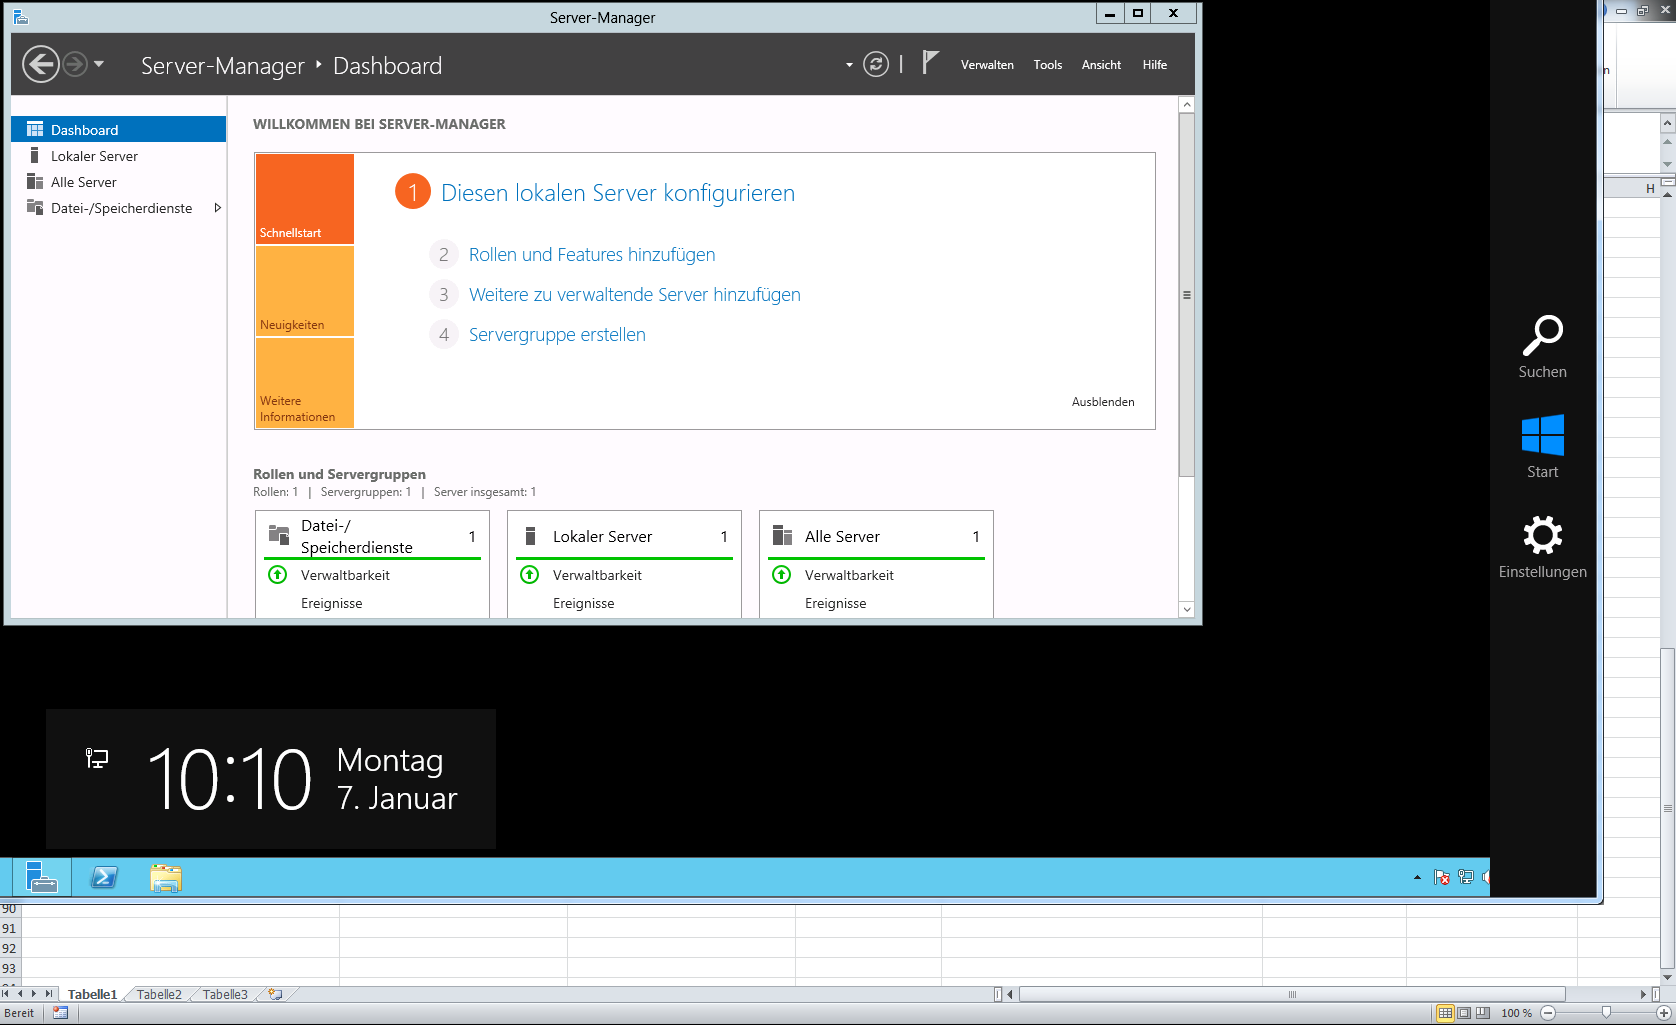The width and height of the screenshot is (1676, 1025).
Task: Select Dashboard in the left navigation
Action: point(119,129)
